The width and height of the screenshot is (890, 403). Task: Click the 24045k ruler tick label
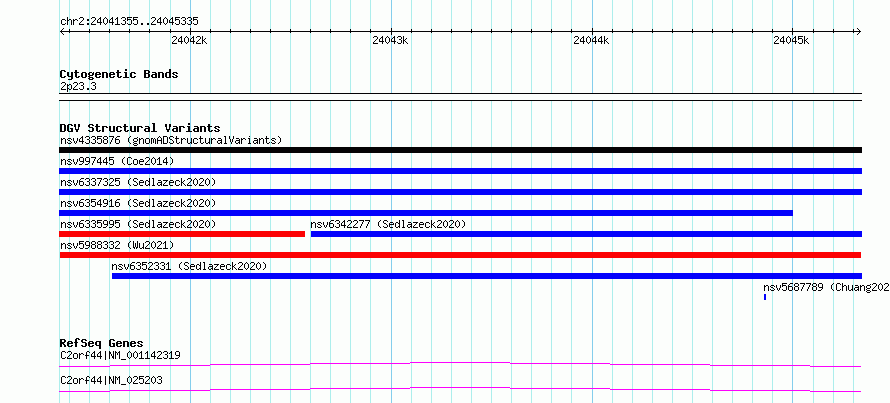[x=792, y=40]
